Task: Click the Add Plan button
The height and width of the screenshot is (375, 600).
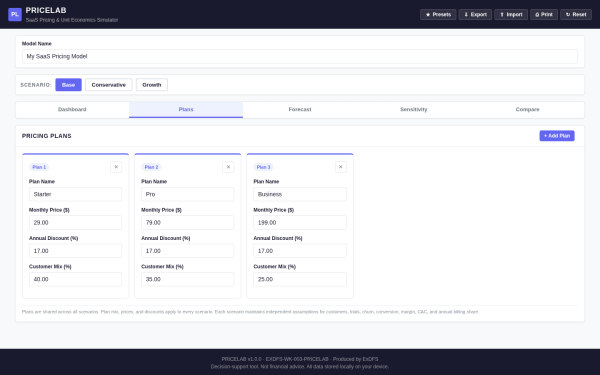Action: click(557, 136)
